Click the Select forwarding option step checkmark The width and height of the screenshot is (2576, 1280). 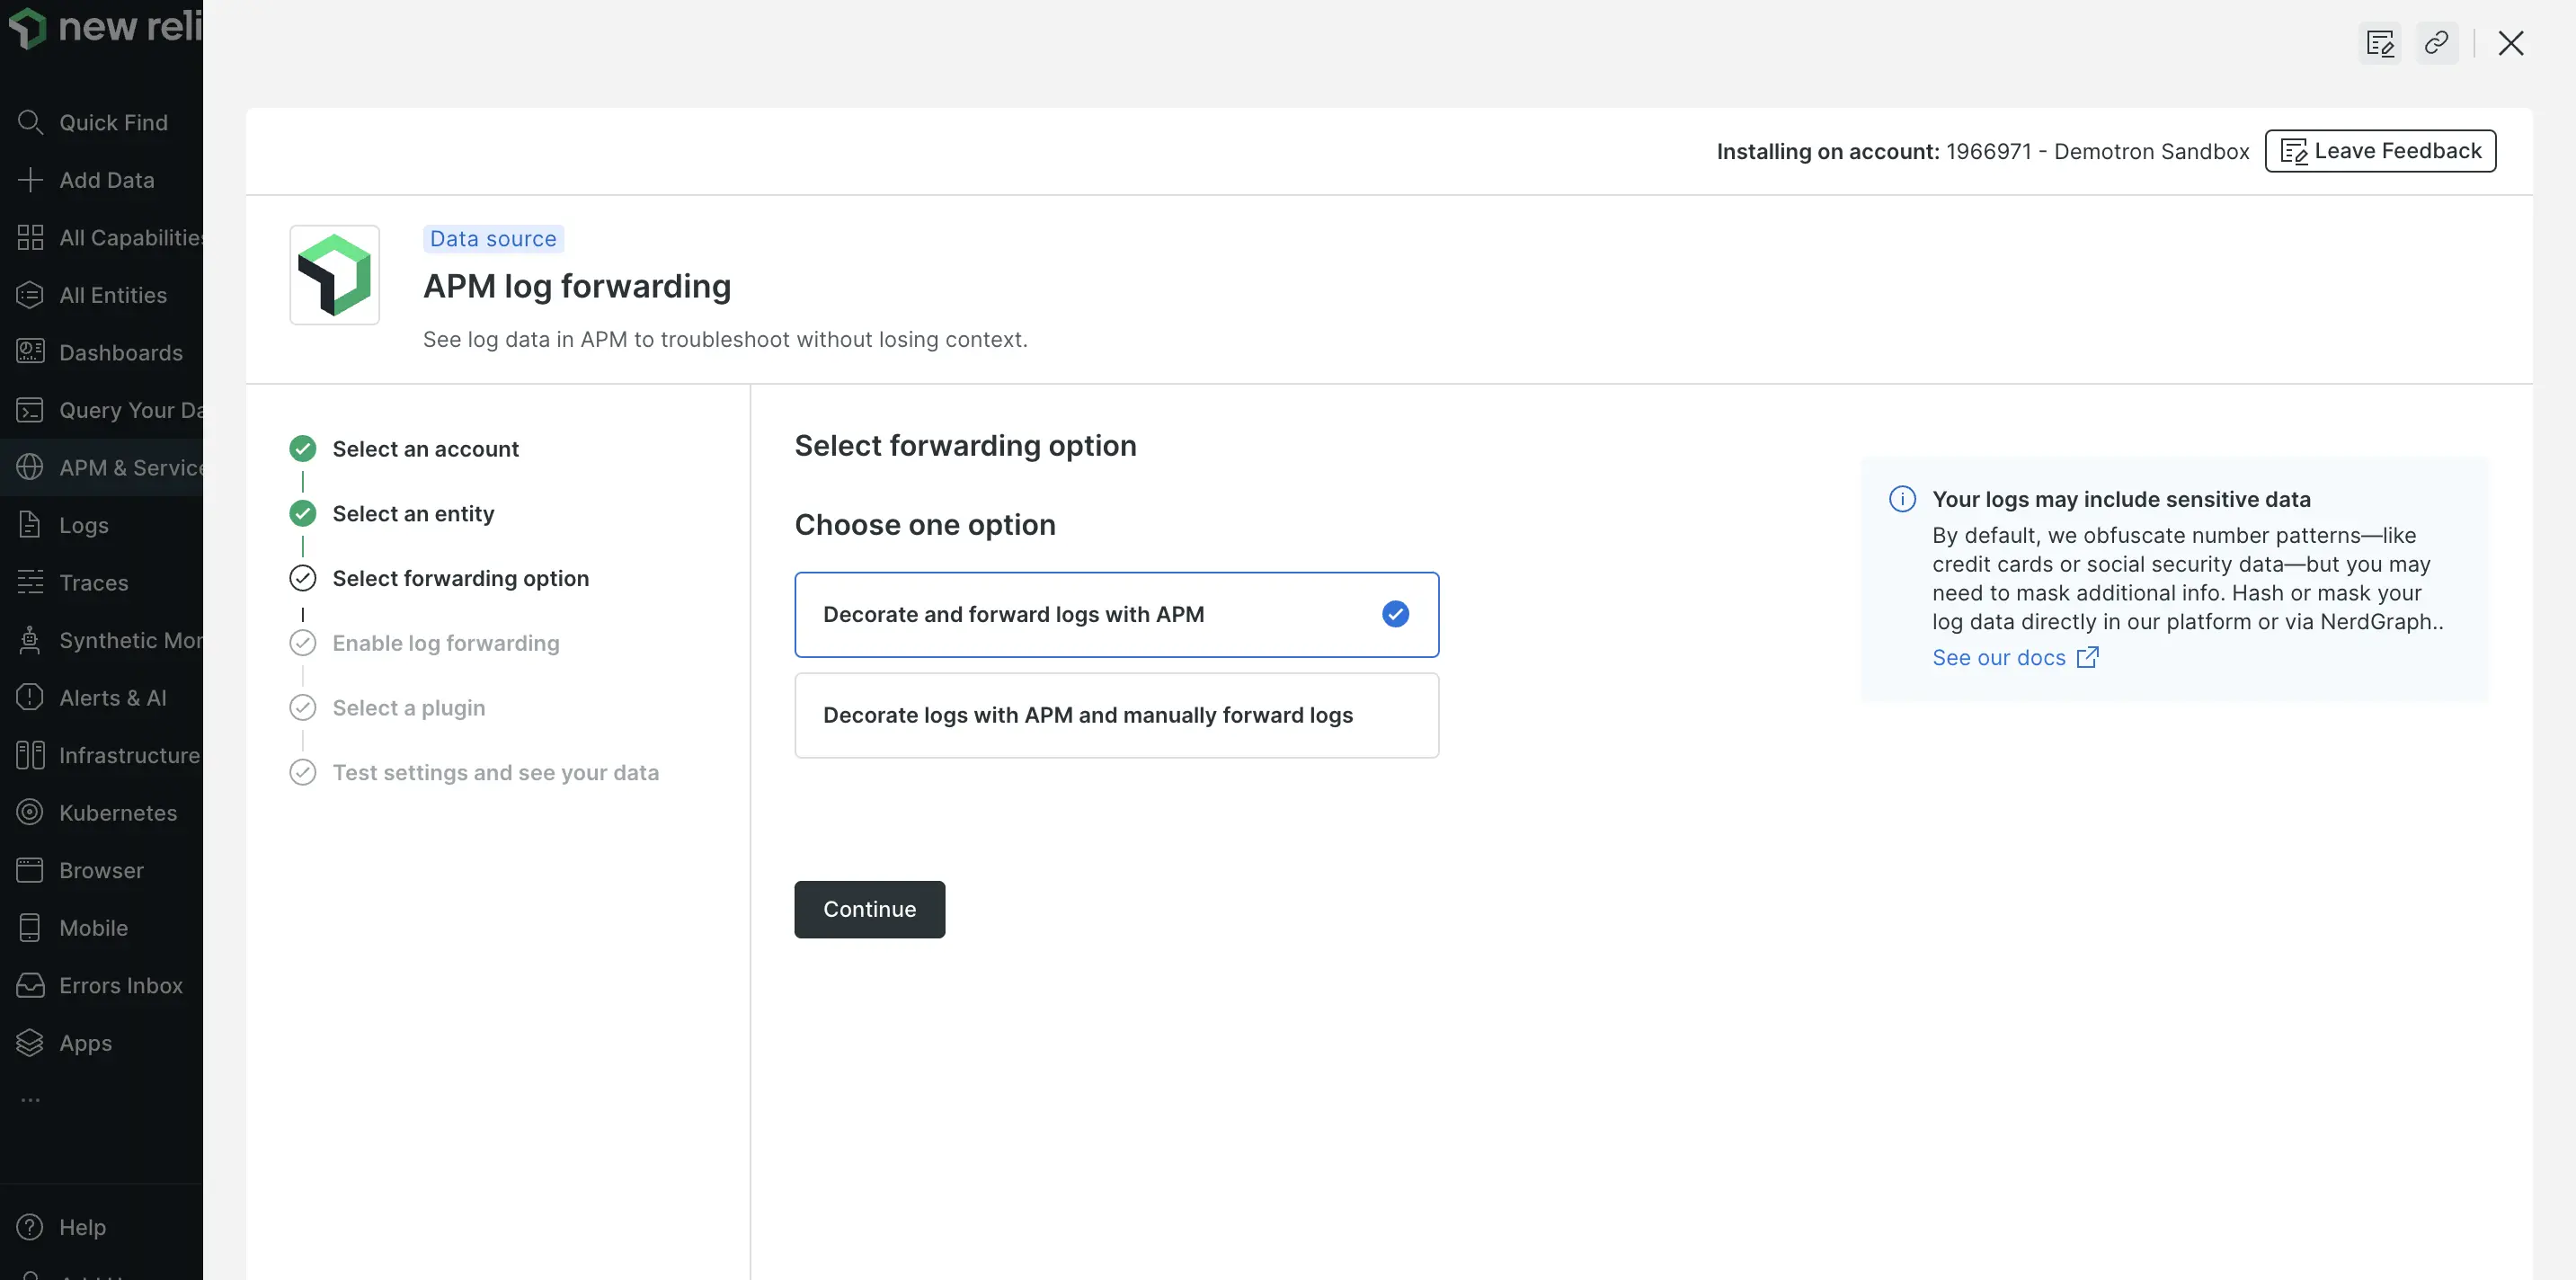[x=302, y=578]
